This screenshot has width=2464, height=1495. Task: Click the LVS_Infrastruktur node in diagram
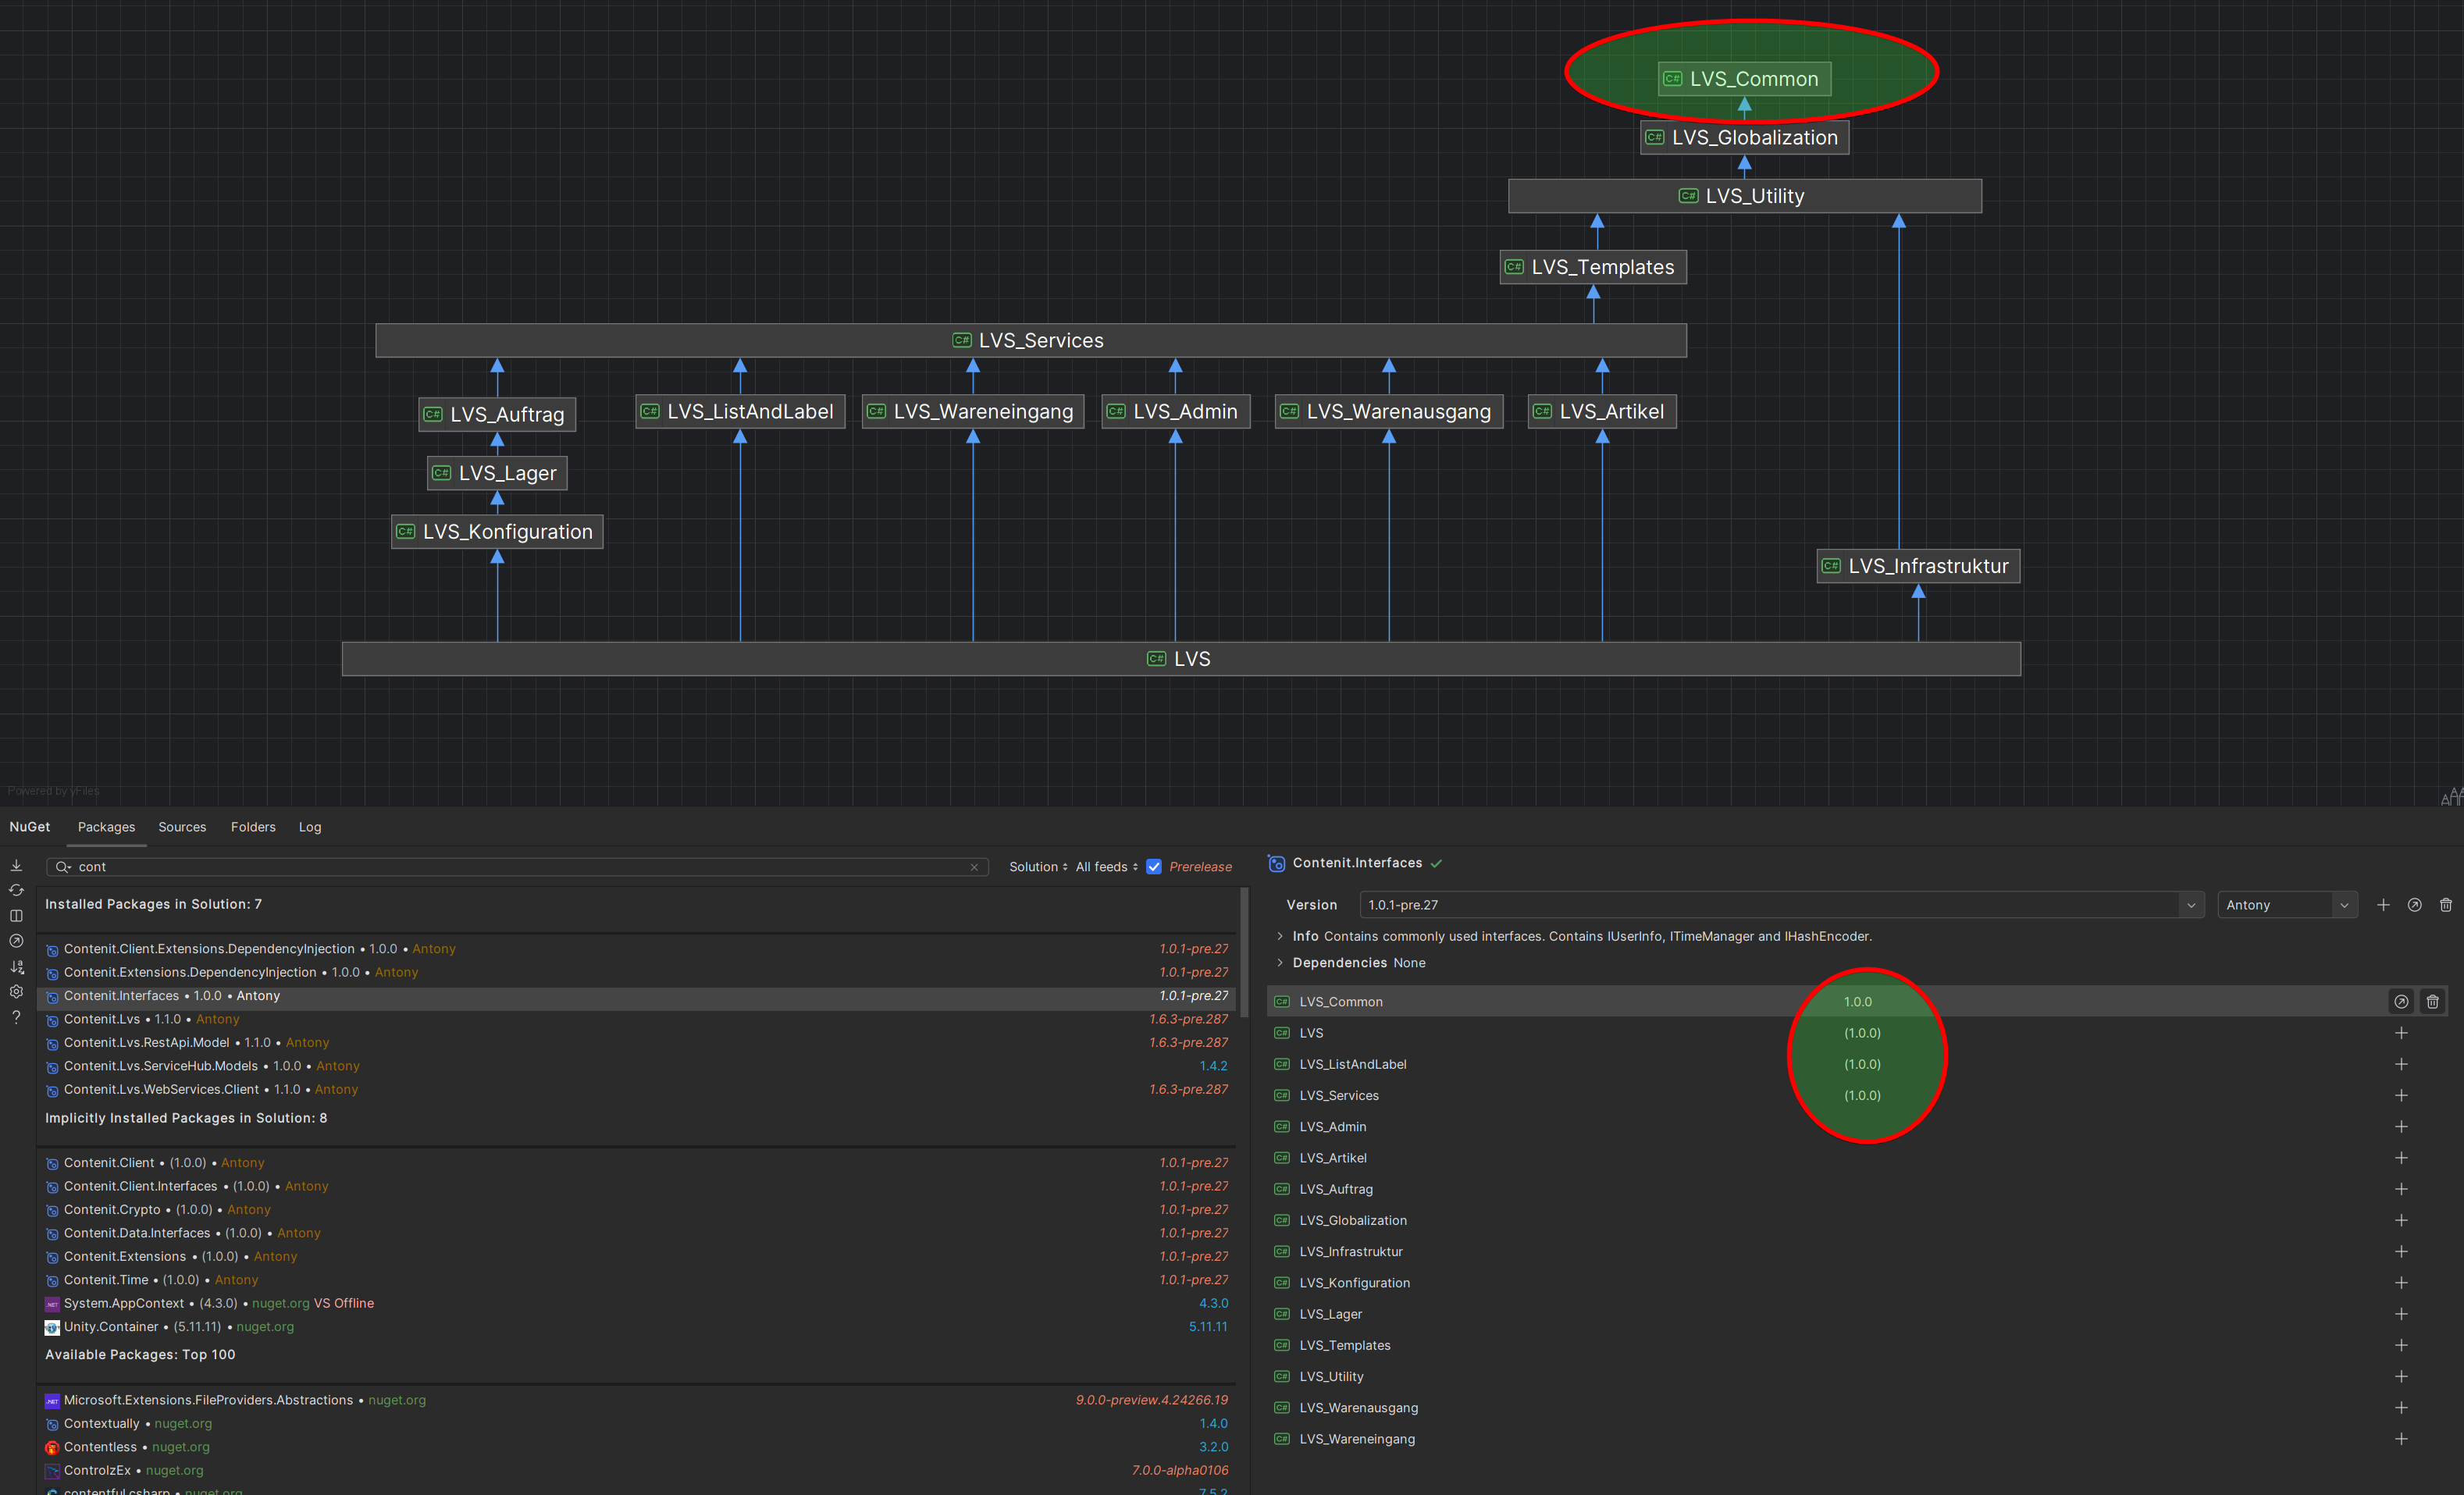click(x=1917, y=566)
